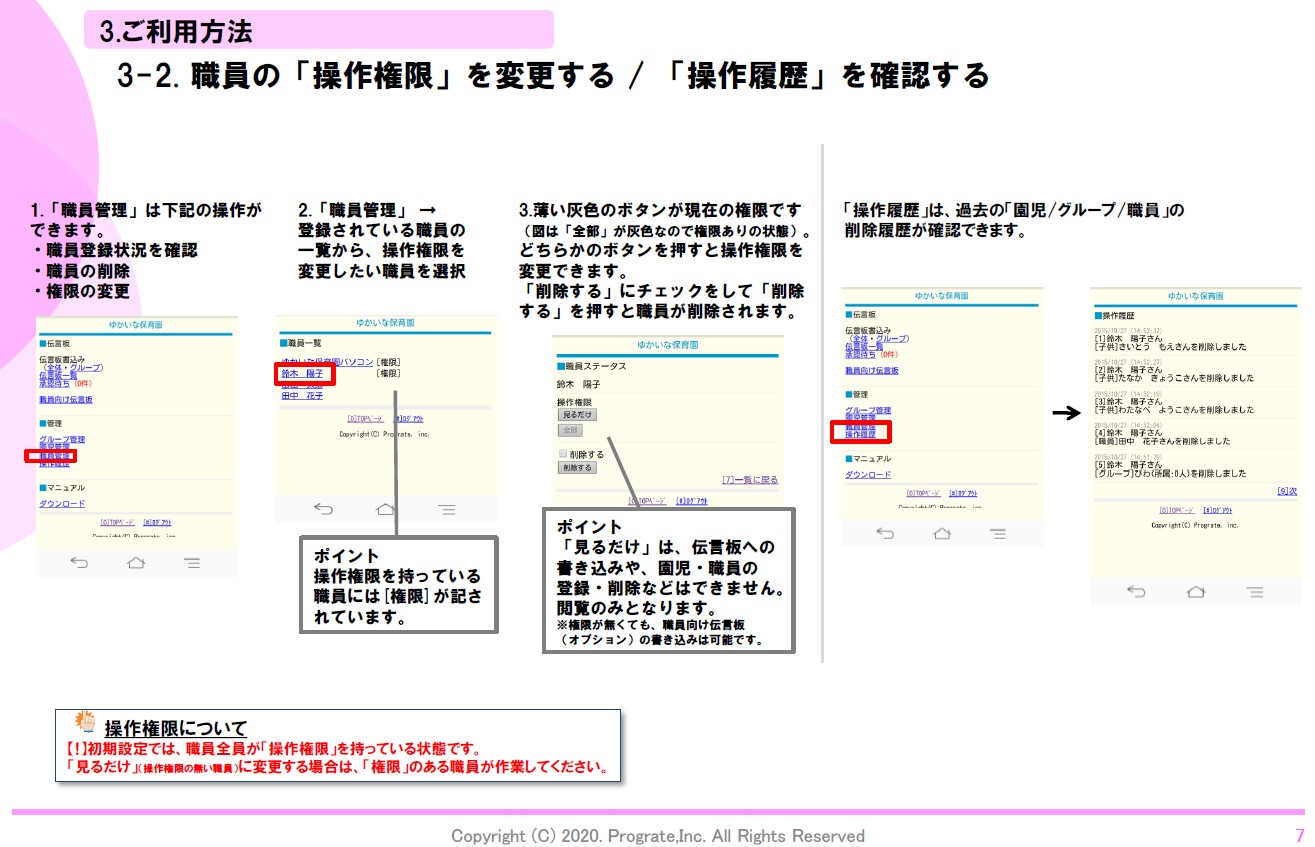Open ゆかいな保育園パソコン staff entry

pos(327,361)
